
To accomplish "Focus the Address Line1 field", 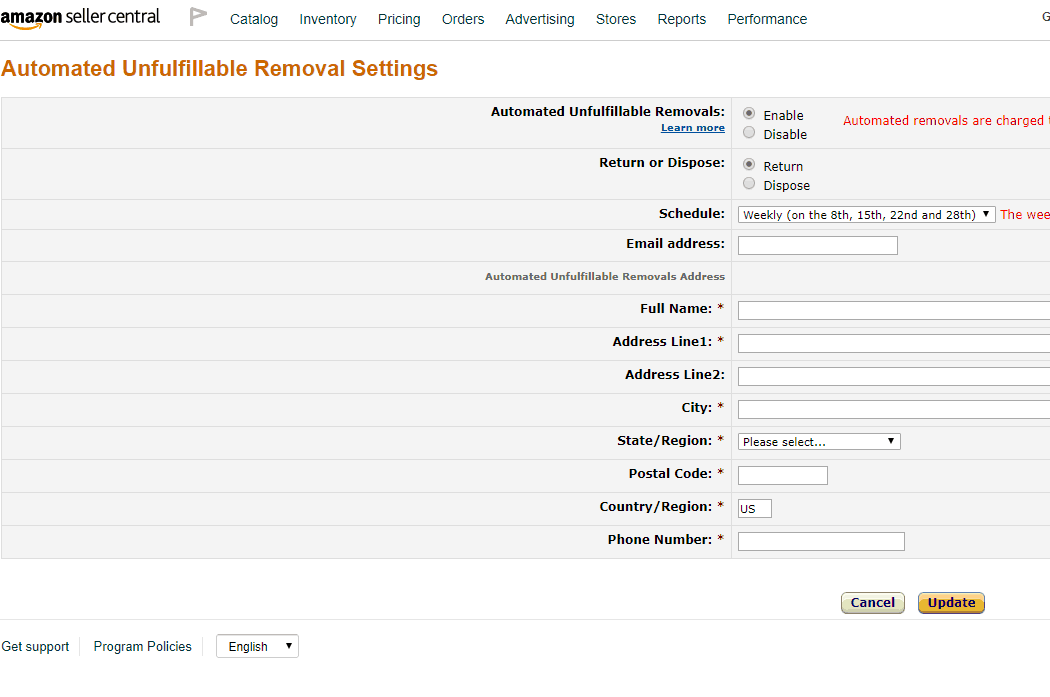I will (894, 343).
